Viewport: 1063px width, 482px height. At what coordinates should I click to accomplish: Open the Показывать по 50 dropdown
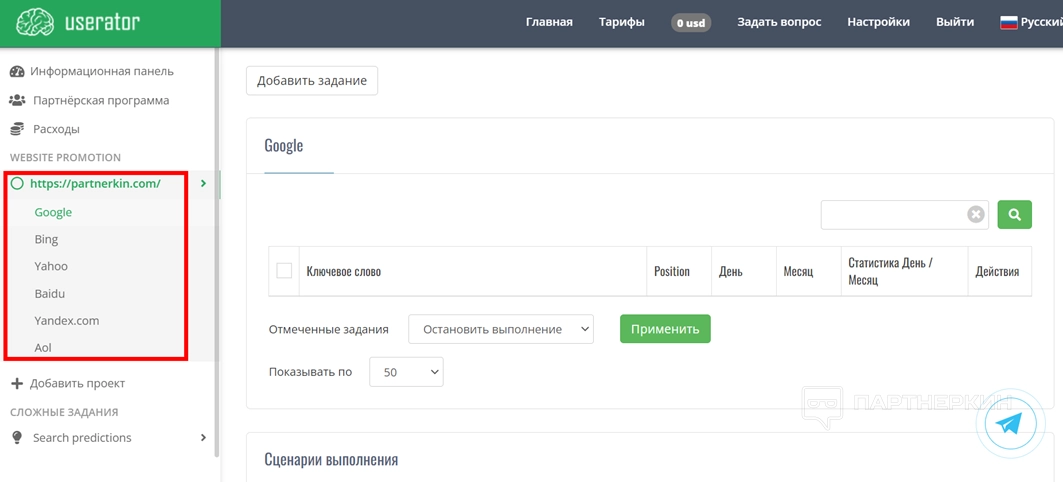point(406,372)
